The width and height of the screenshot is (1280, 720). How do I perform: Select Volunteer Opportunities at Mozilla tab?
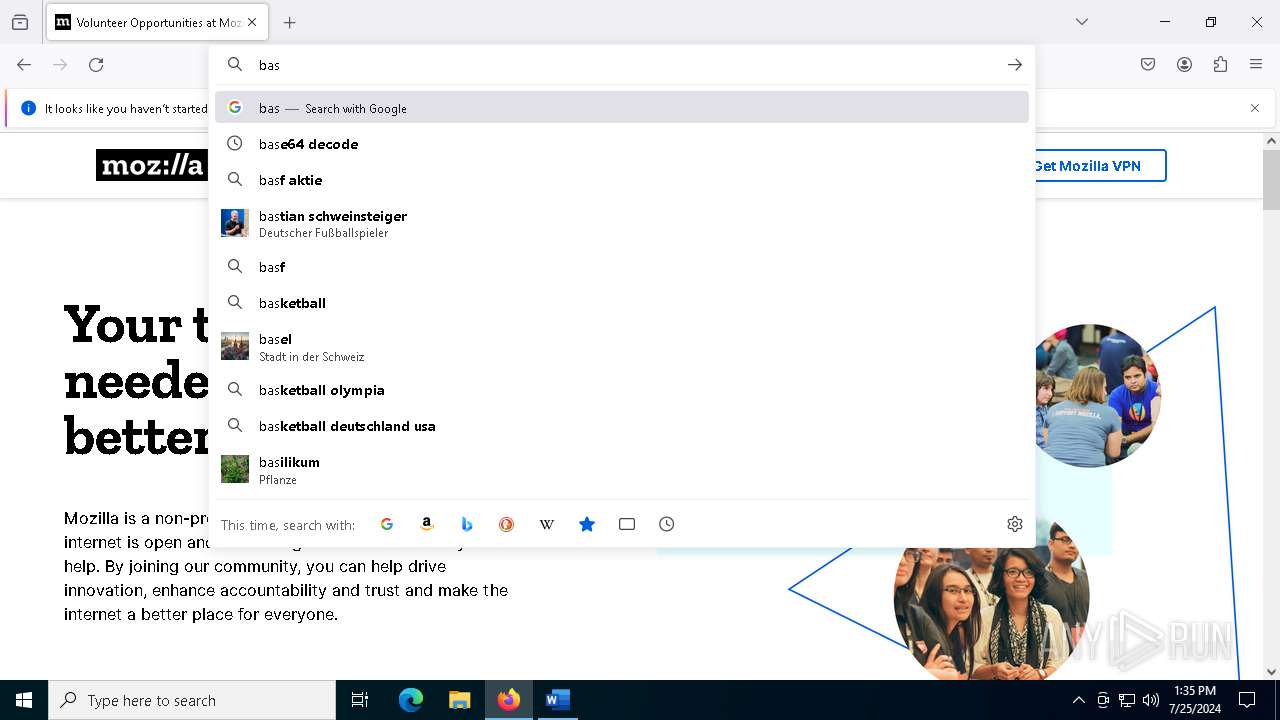point(156,22)
